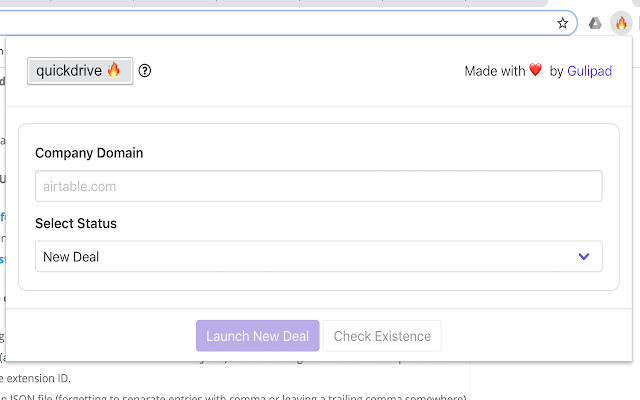Open the Gulipad link
Image resolution: width=640 pixels, height=400 pixels.
click(589, 71)
